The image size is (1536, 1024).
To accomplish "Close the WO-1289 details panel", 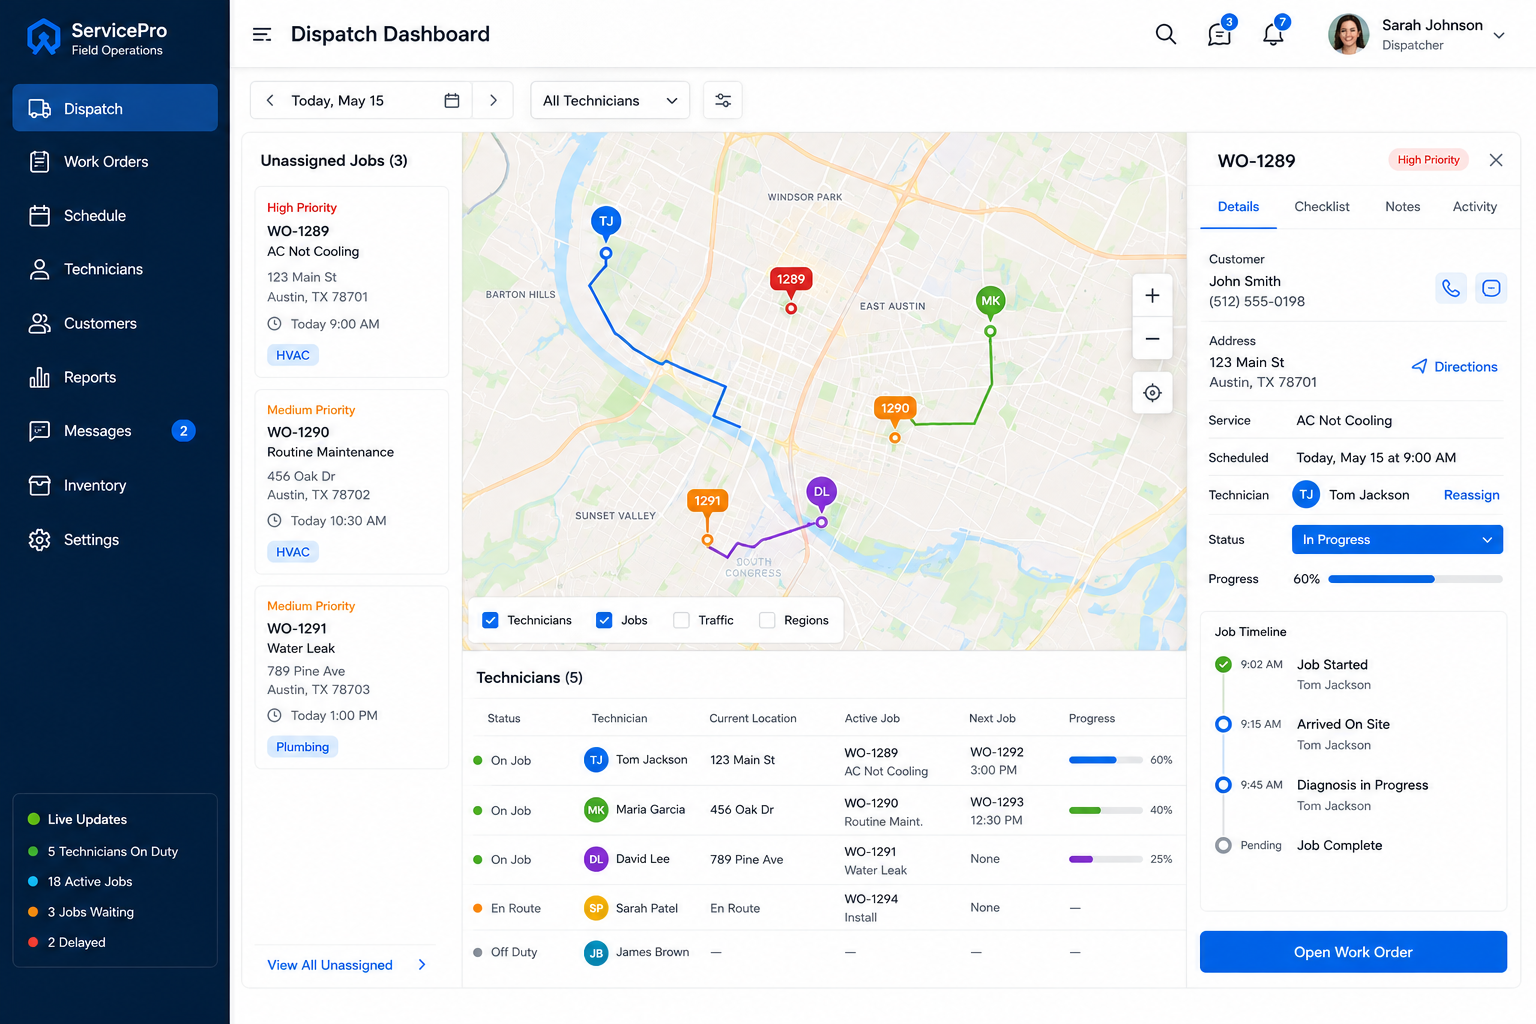I will coord(1496,160).
